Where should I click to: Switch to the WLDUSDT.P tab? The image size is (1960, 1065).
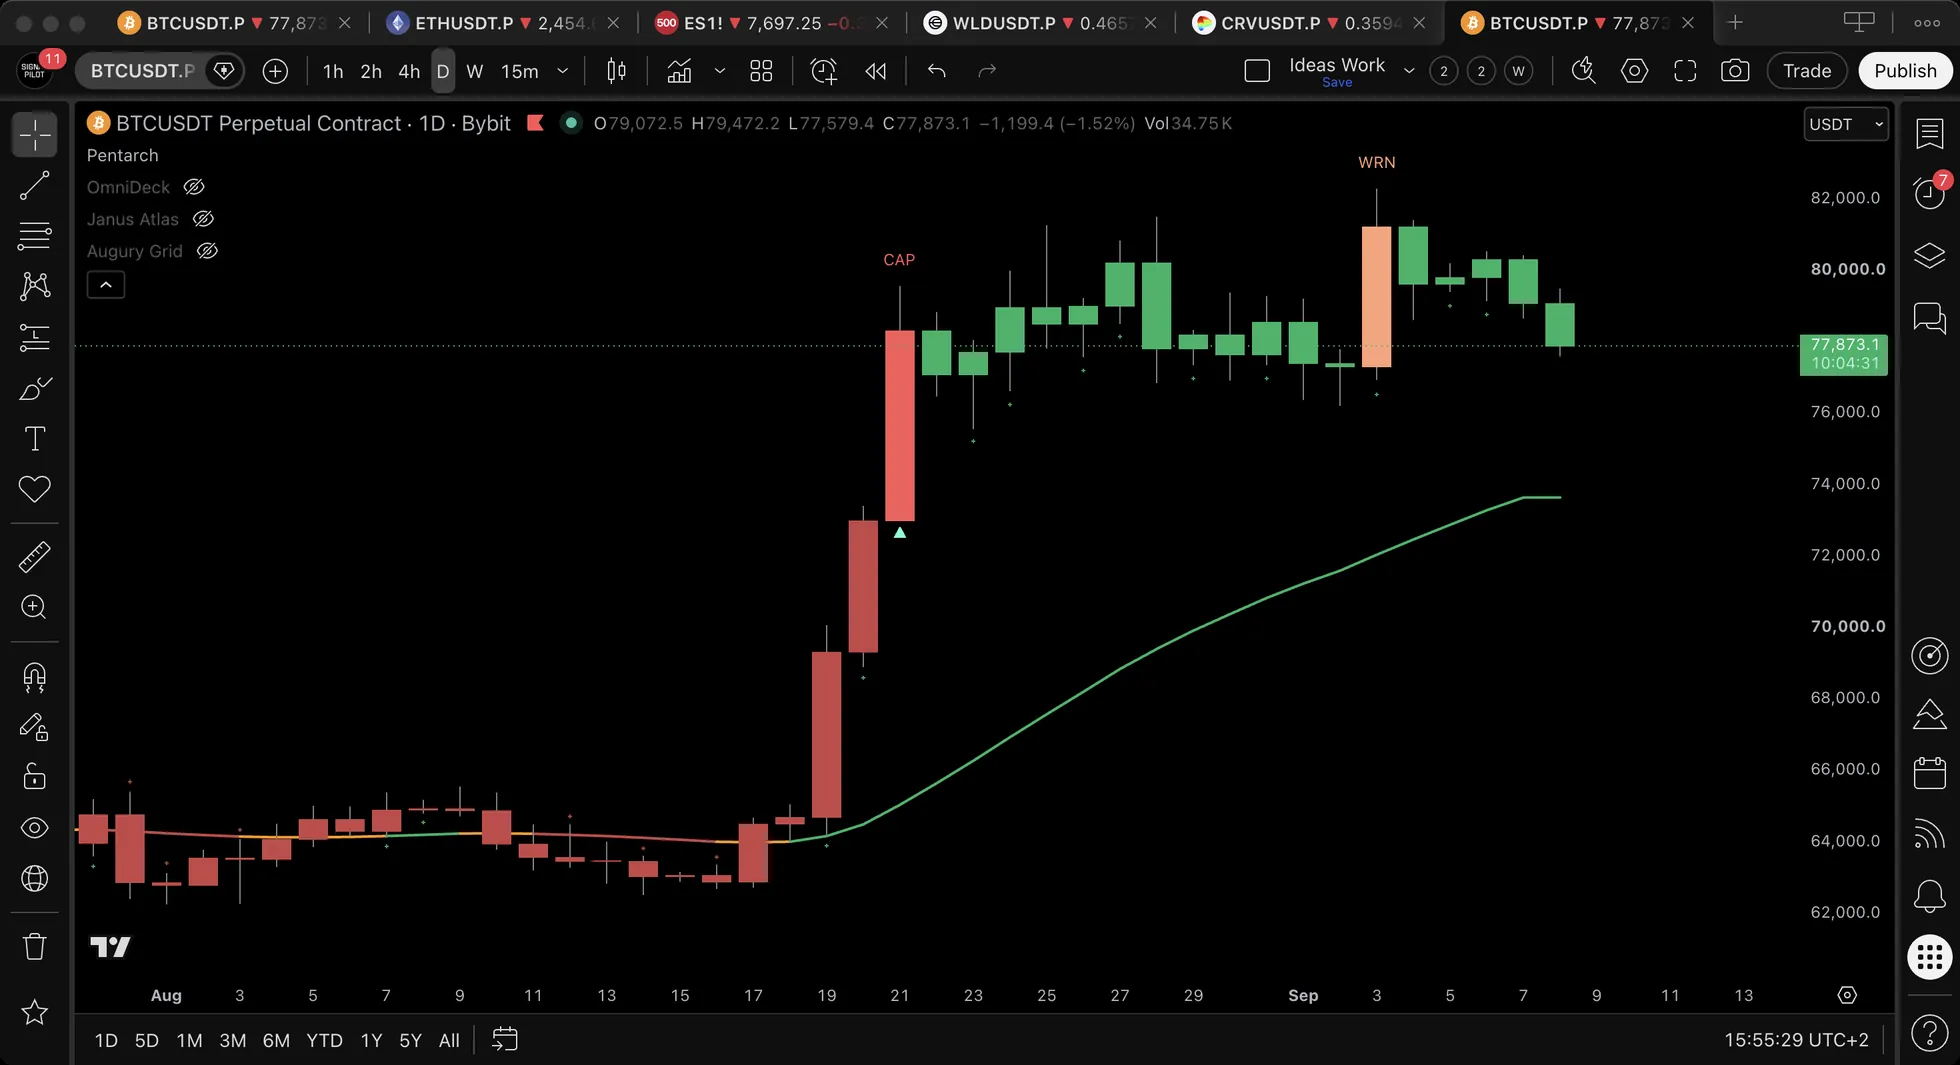[1040, 22]
